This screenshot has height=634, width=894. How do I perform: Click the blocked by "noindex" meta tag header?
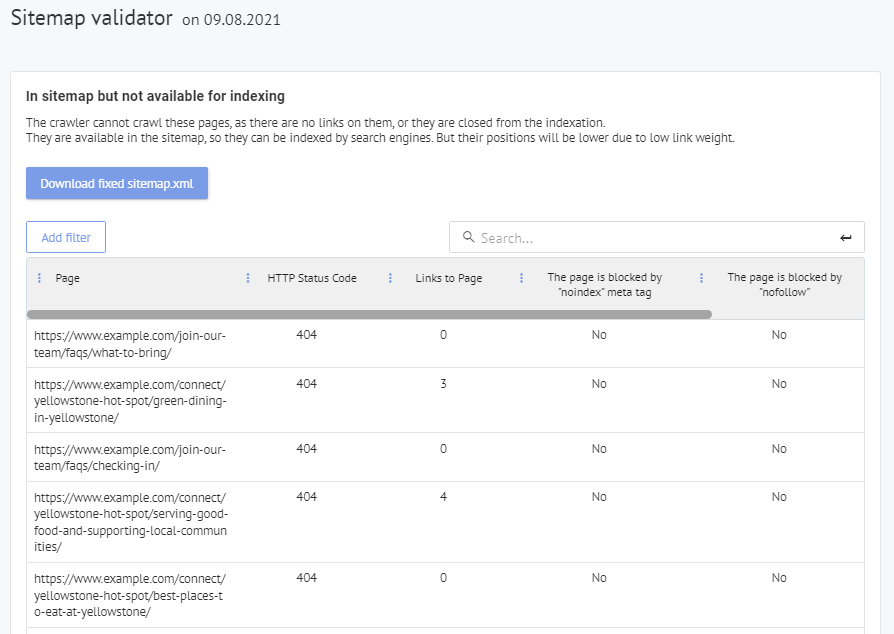pos(604,285)
